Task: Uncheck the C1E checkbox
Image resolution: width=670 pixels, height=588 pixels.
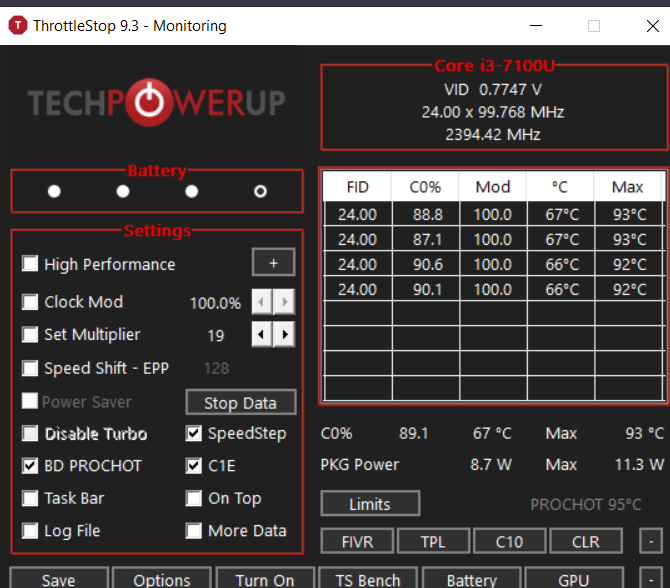Action: point(194,465)
